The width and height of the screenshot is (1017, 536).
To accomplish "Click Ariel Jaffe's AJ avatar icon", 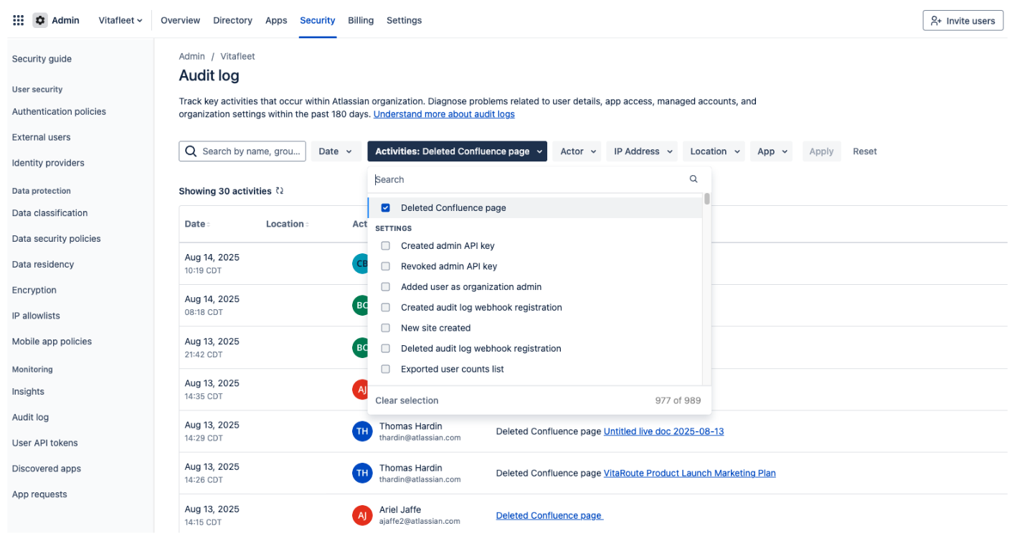I will (x=362, y=515).
